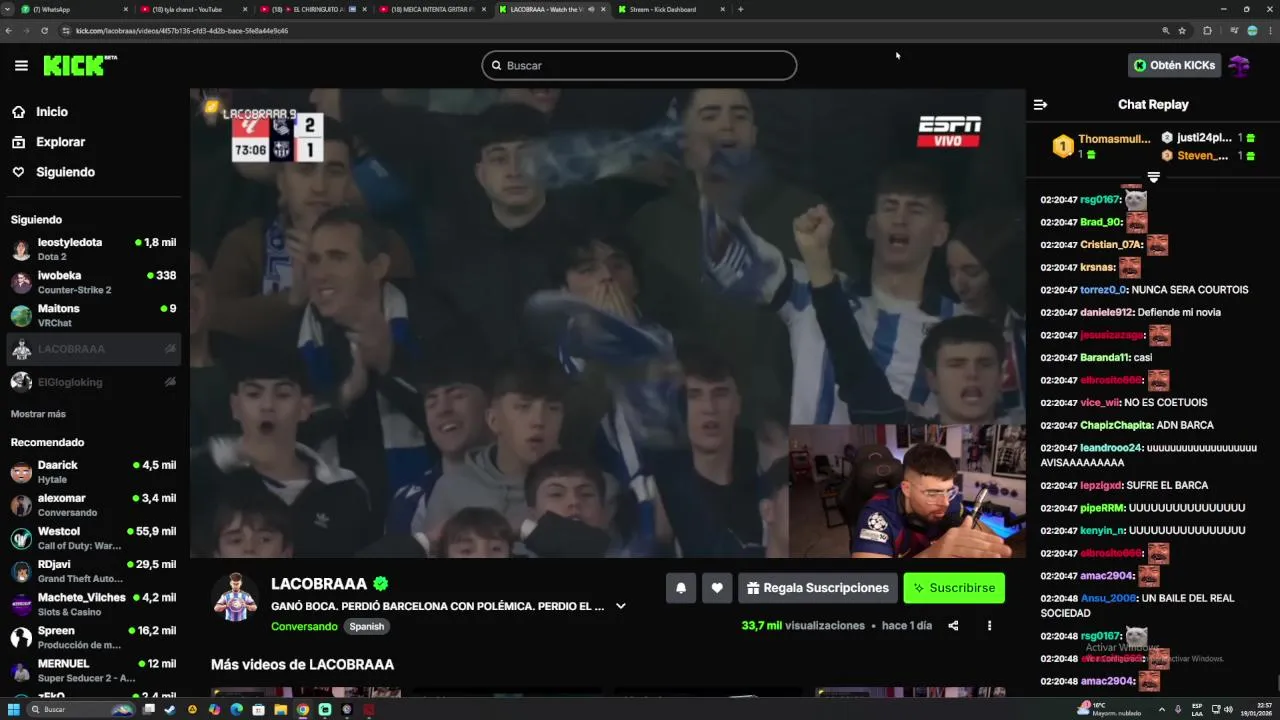The height and width of the screenshot is (720, 1280).
Task: Open Microsoft Edge from the taskbar
Action: click(x=236, y=709)
